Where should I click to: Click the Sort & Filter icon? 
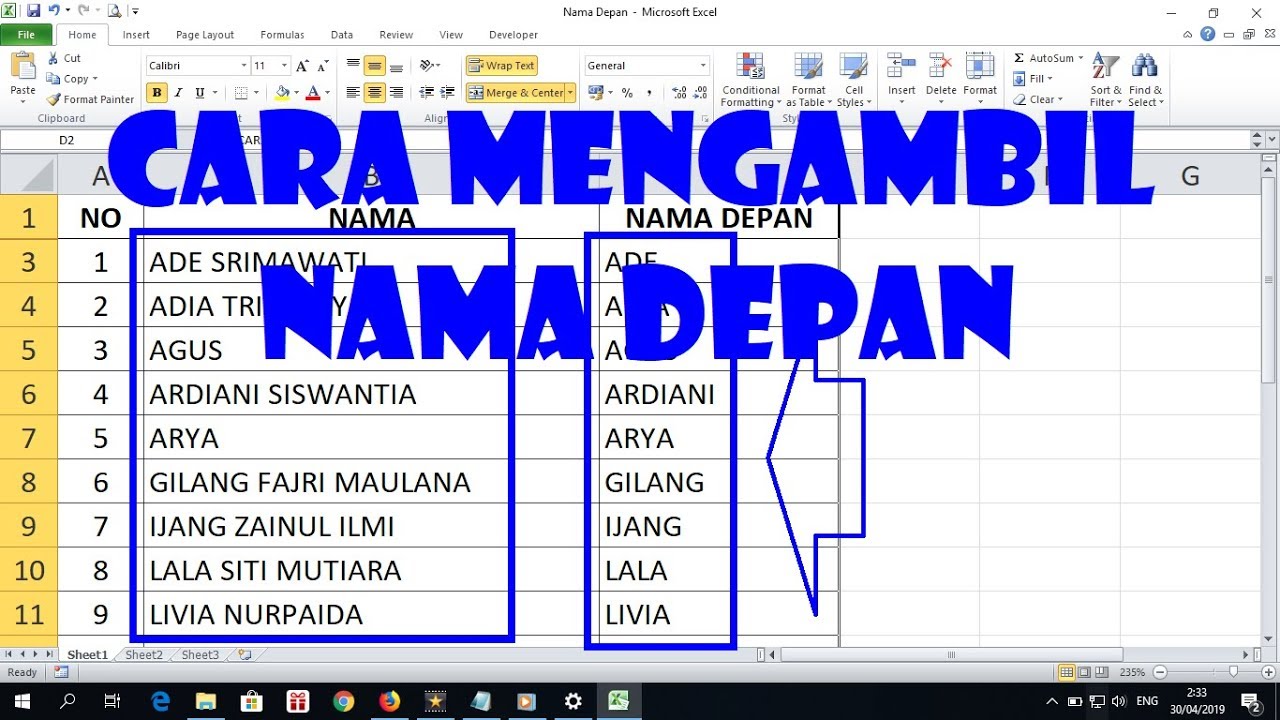point(1105,80)
